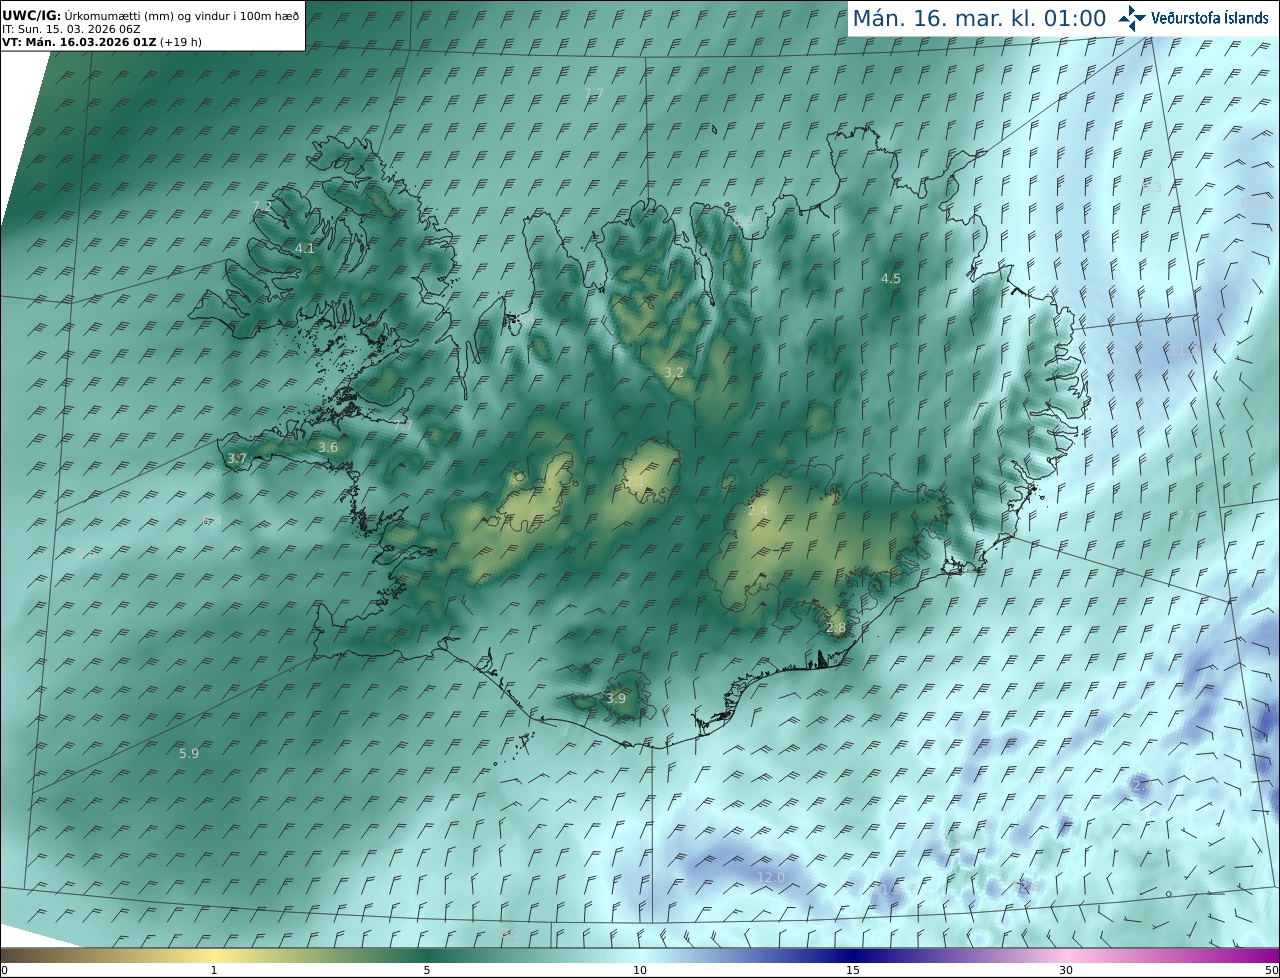
Task: Click the 3.6 value on Snæfellsnes peninsula
Action: point(328,447)
